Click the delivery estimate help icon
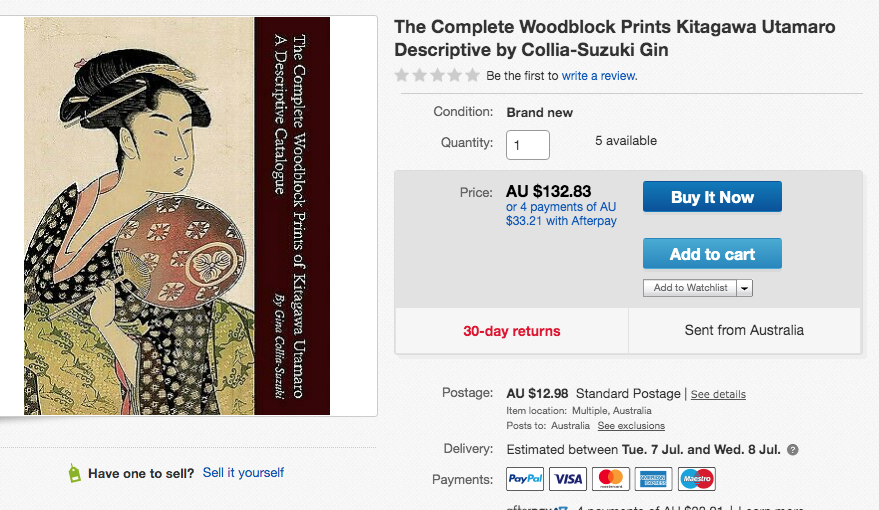 [x=793, y=450]
